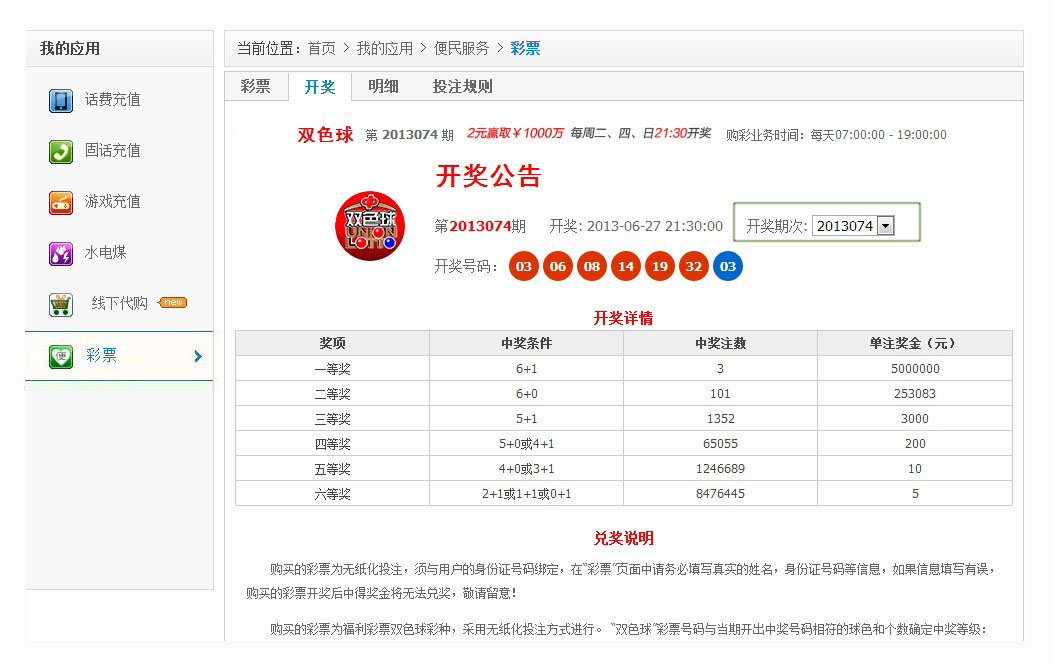Open the 开奖期次 2013074 dropdown
The height and width of the screenshot is (667, 1056).
(x=853, y=226)
